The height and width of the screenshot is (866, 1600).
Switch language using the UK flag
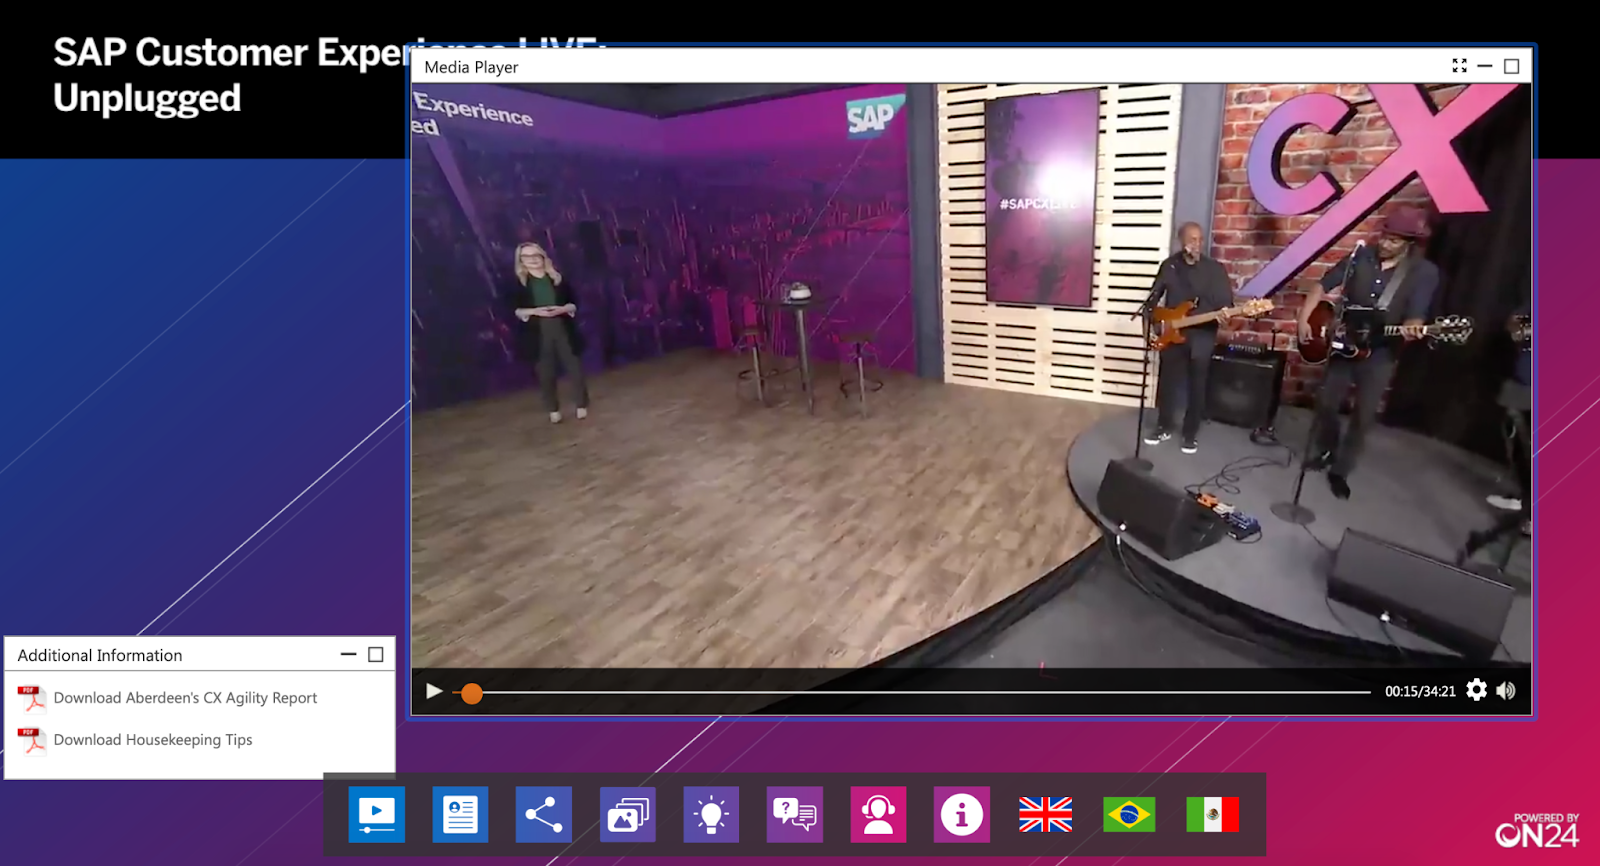(1045, 814)
